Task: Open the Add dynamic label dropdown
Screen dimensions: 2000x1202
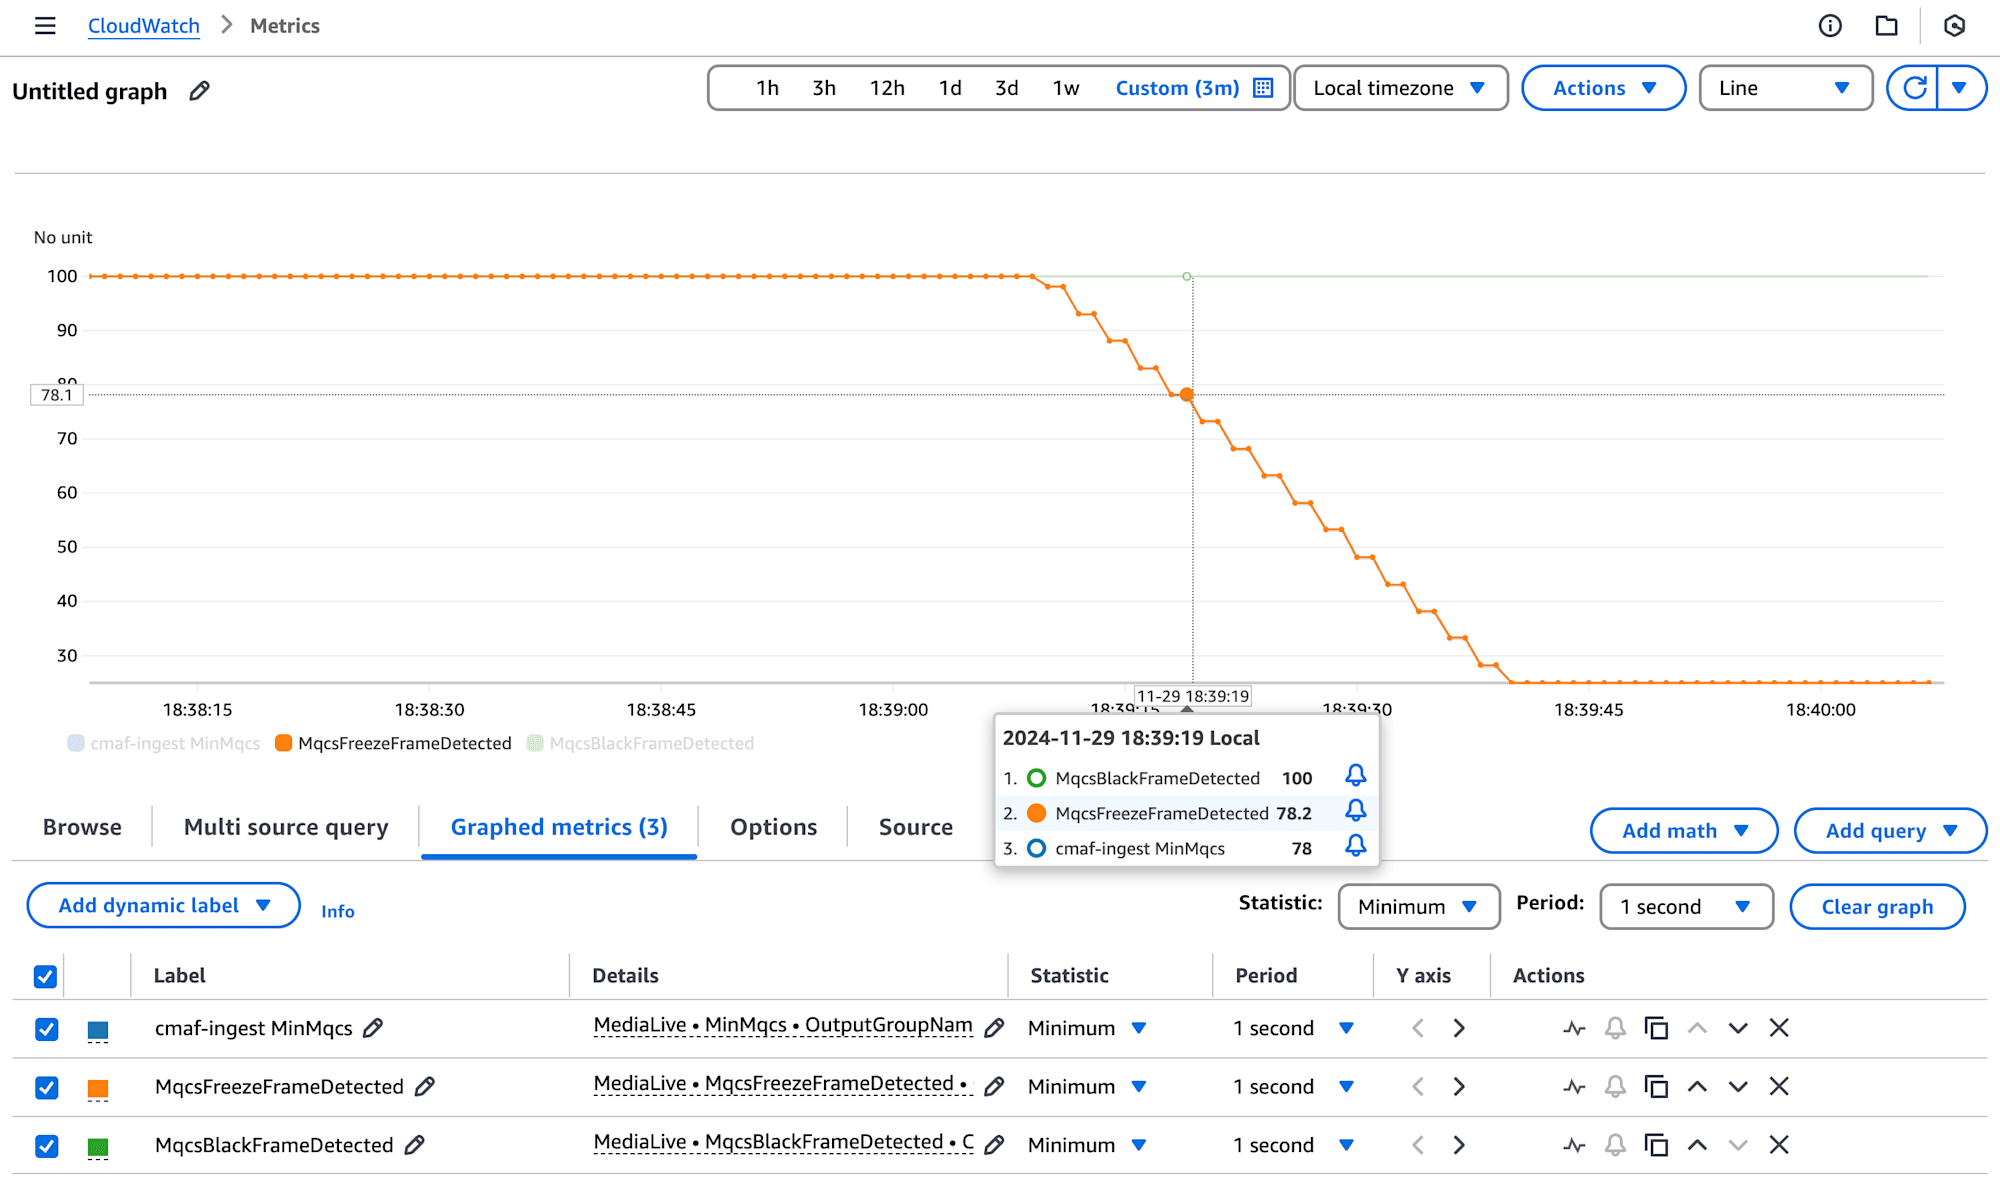Action: (164, 905)
